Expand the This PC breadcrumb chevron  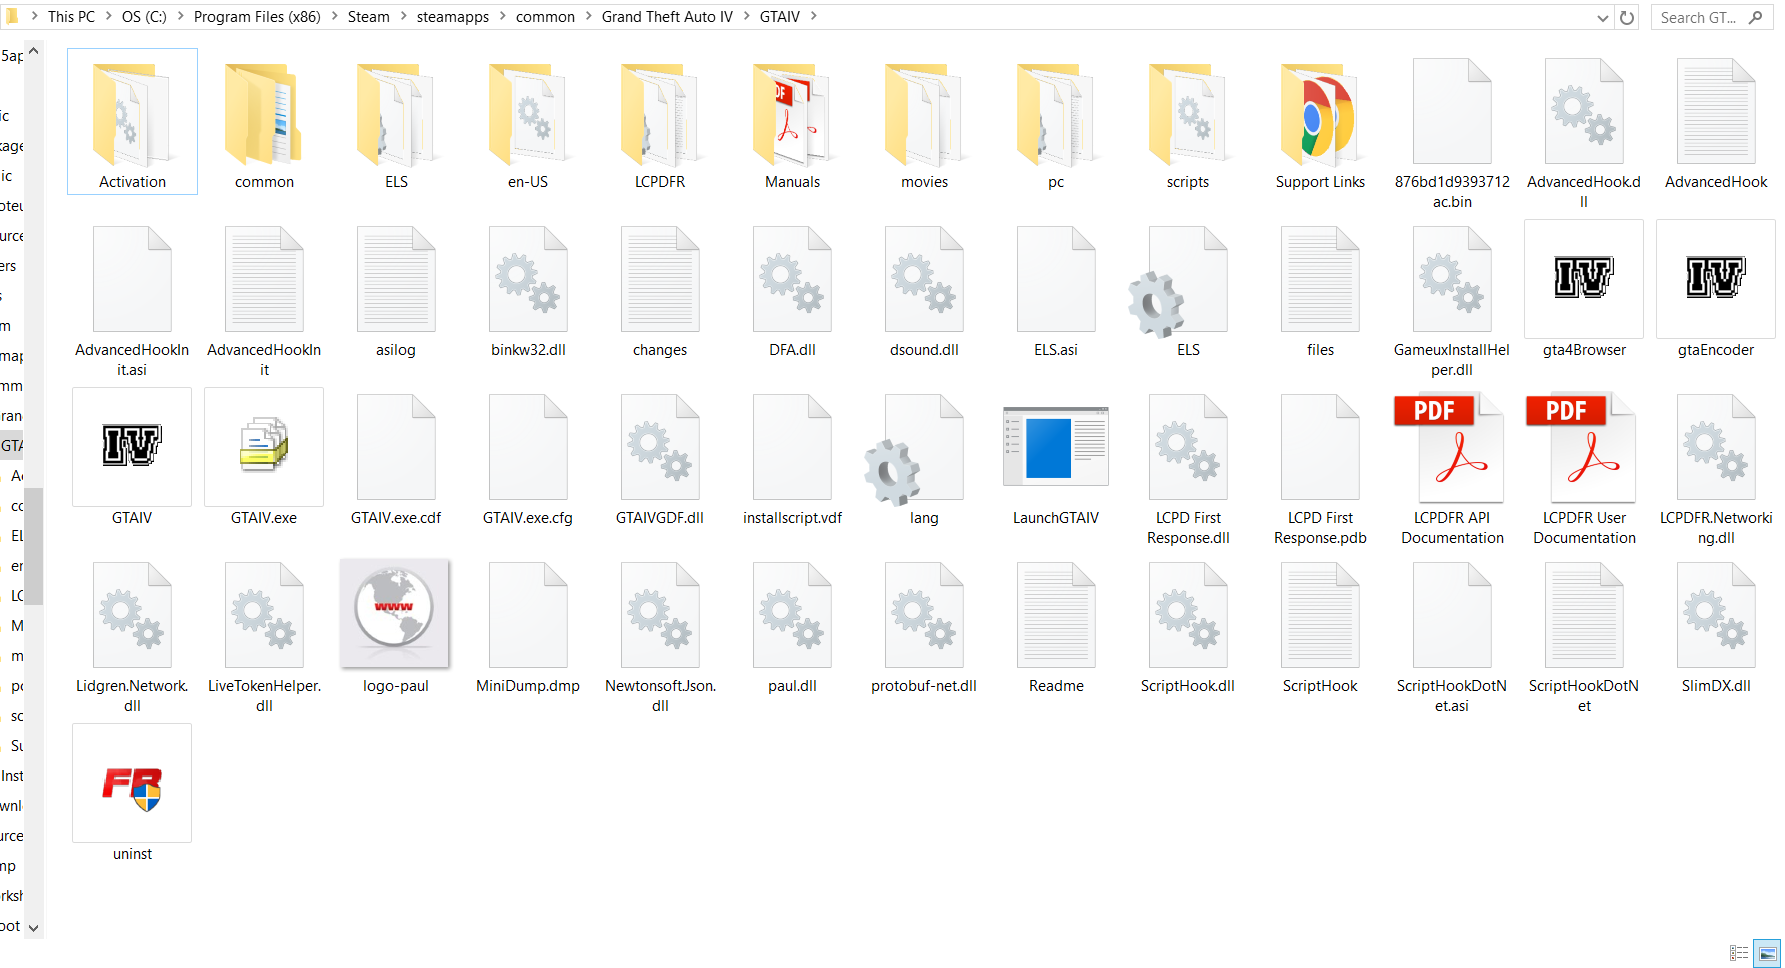(108, 16)
